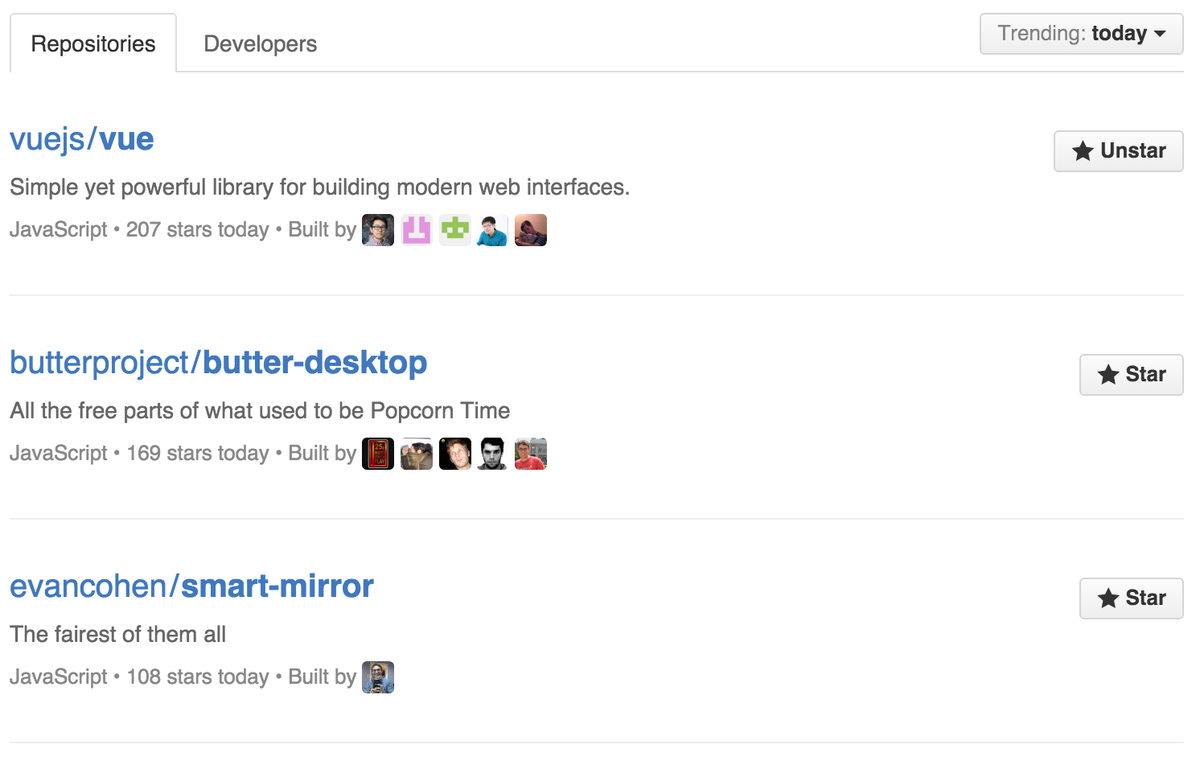Click the "207 stars today" text

(197, 230)
